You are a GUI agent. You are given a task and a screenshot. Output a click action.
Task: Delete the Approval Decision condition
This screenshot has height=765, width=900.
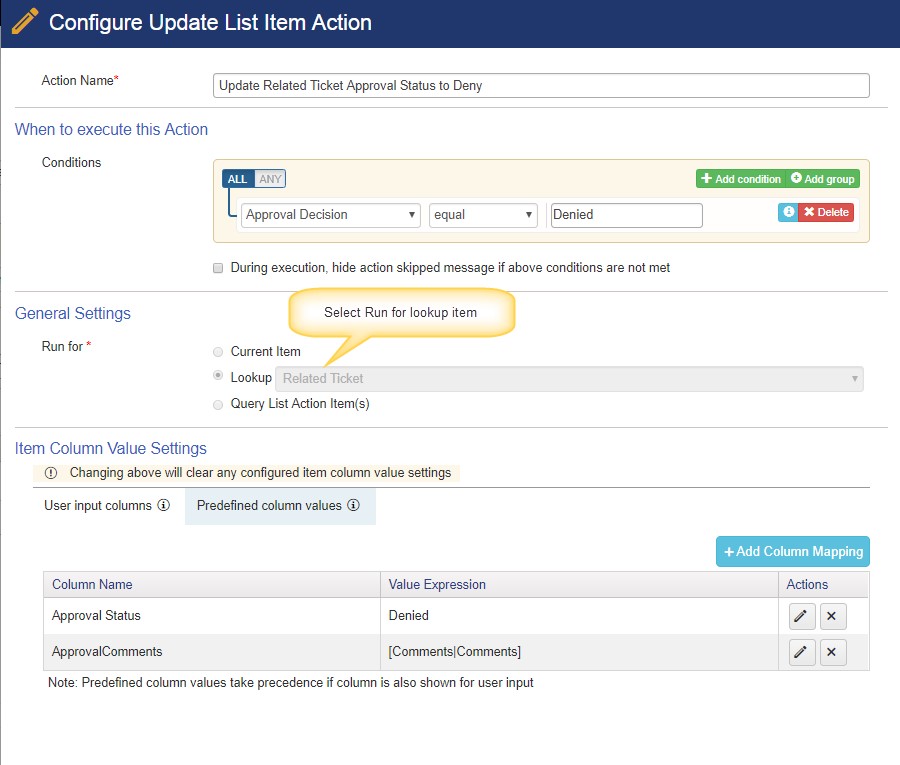(x=826, y=212)
